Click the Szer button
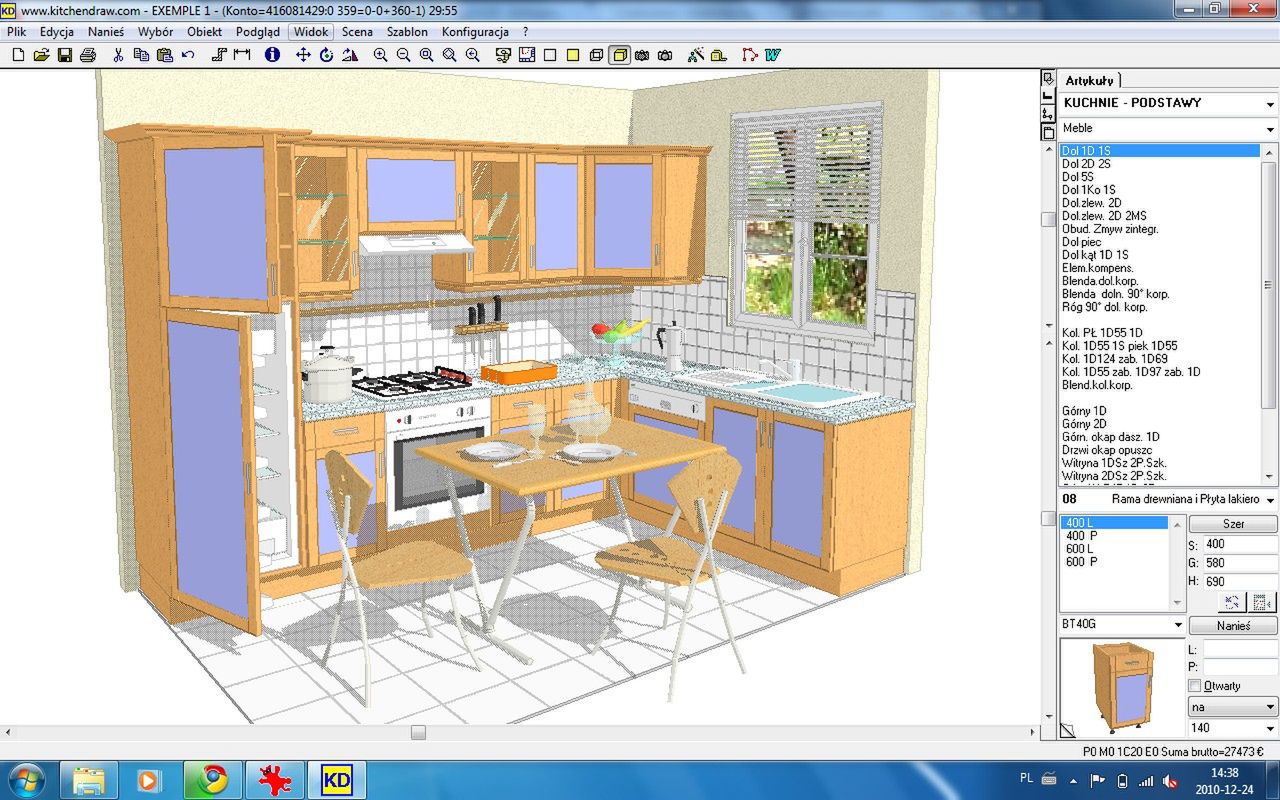The image size is (1280, 800). (1233, 524)
